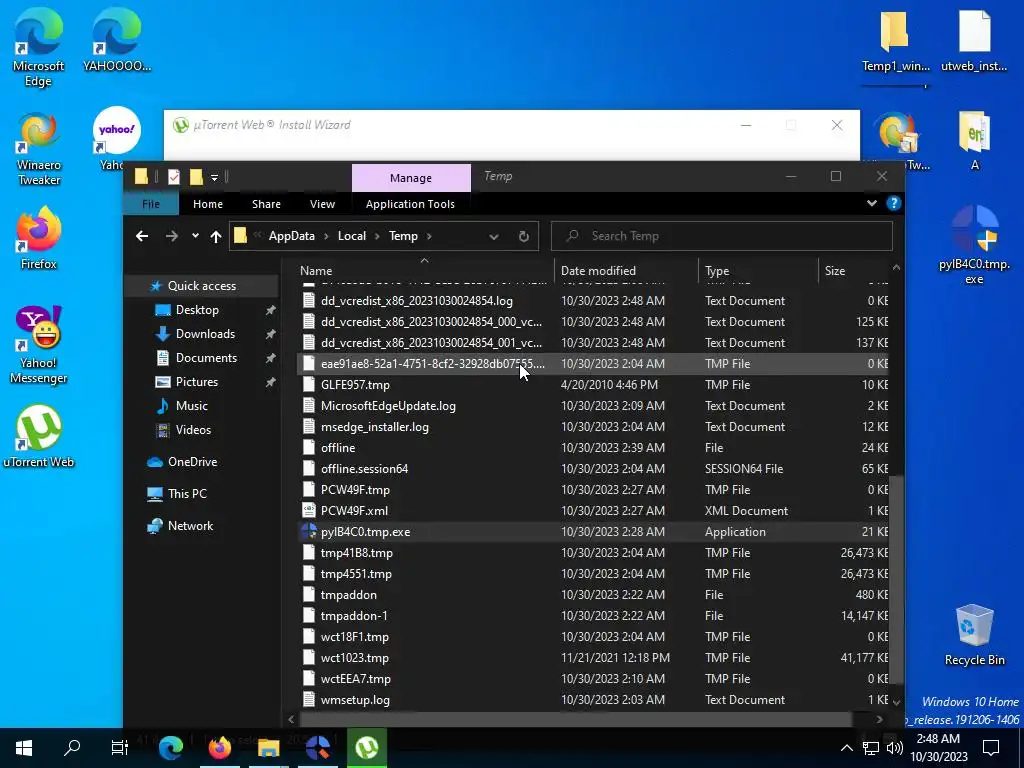Switch to uTorrent installer on taskbar
1024x768 pixels.
click(x=366, y=748)
